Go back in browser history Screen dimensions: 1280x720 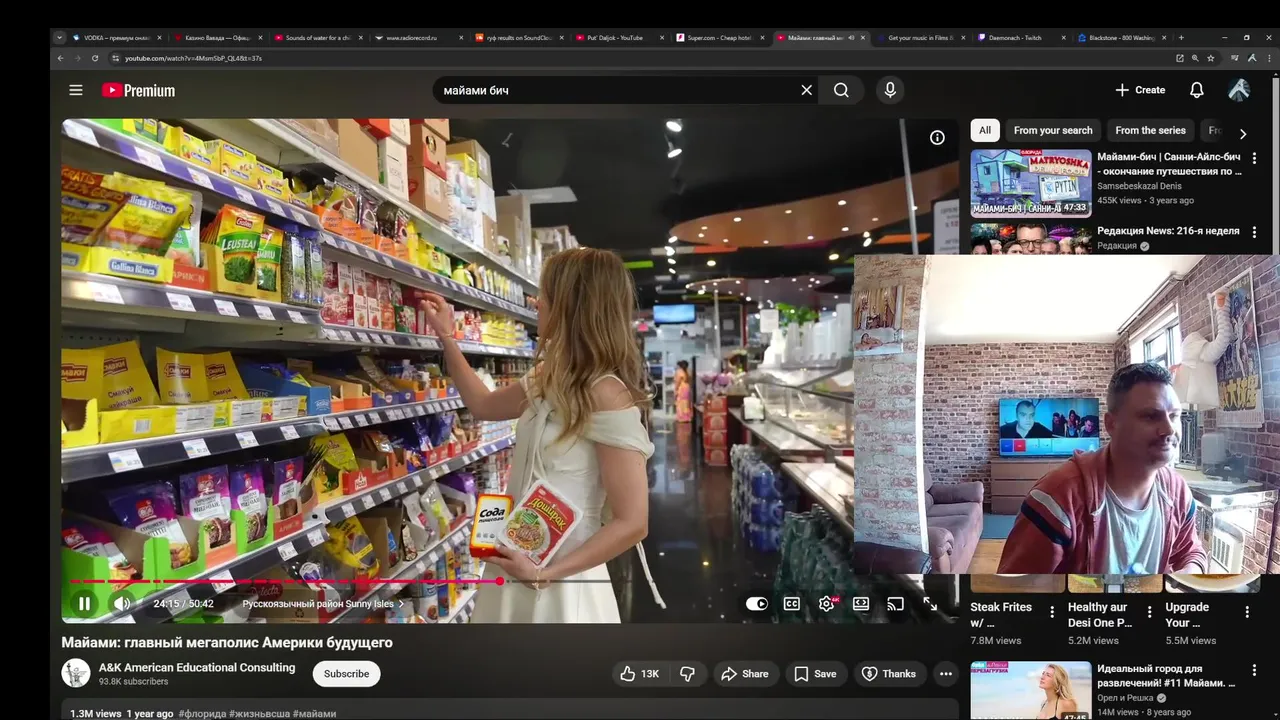pos(60,58)
